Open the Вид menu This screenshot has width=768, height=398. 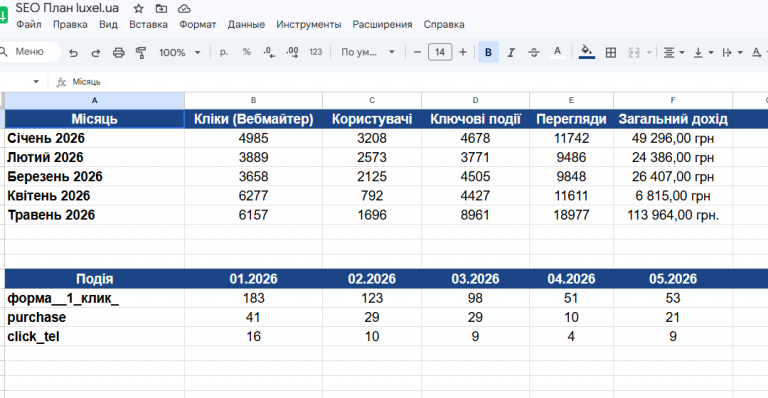pyautogui.click(x=108, y=24)
